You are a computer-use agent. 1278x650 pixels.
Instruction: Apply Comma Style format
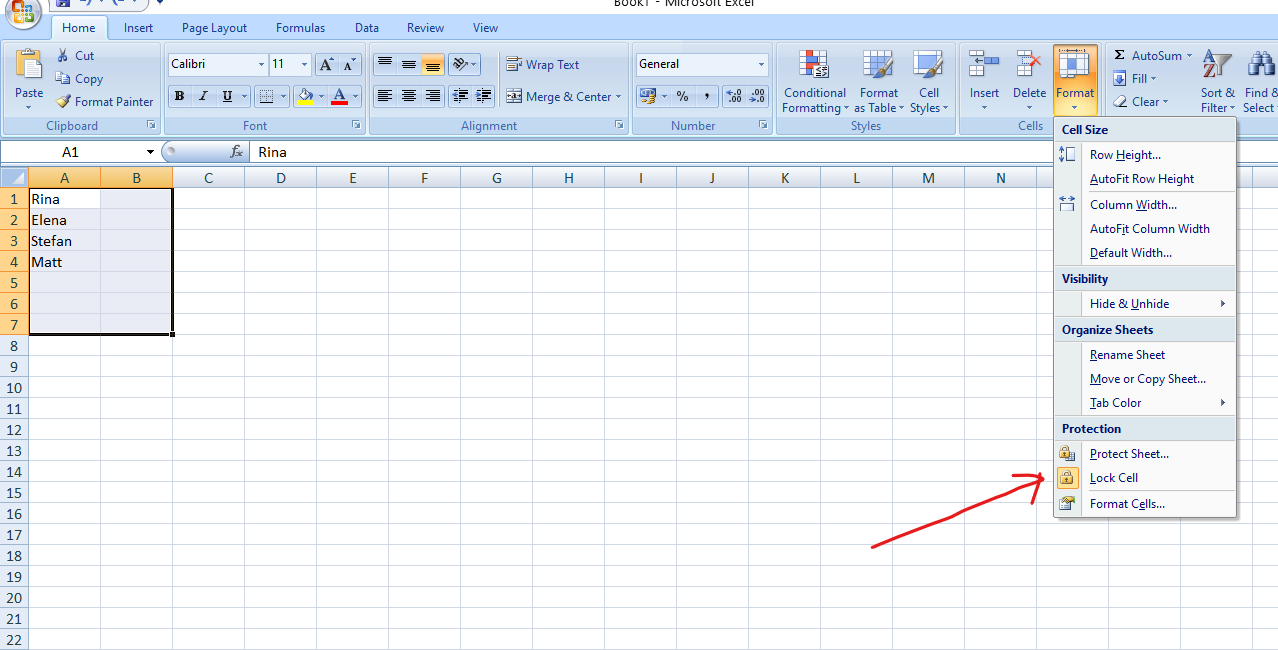[x=706, y=96]
